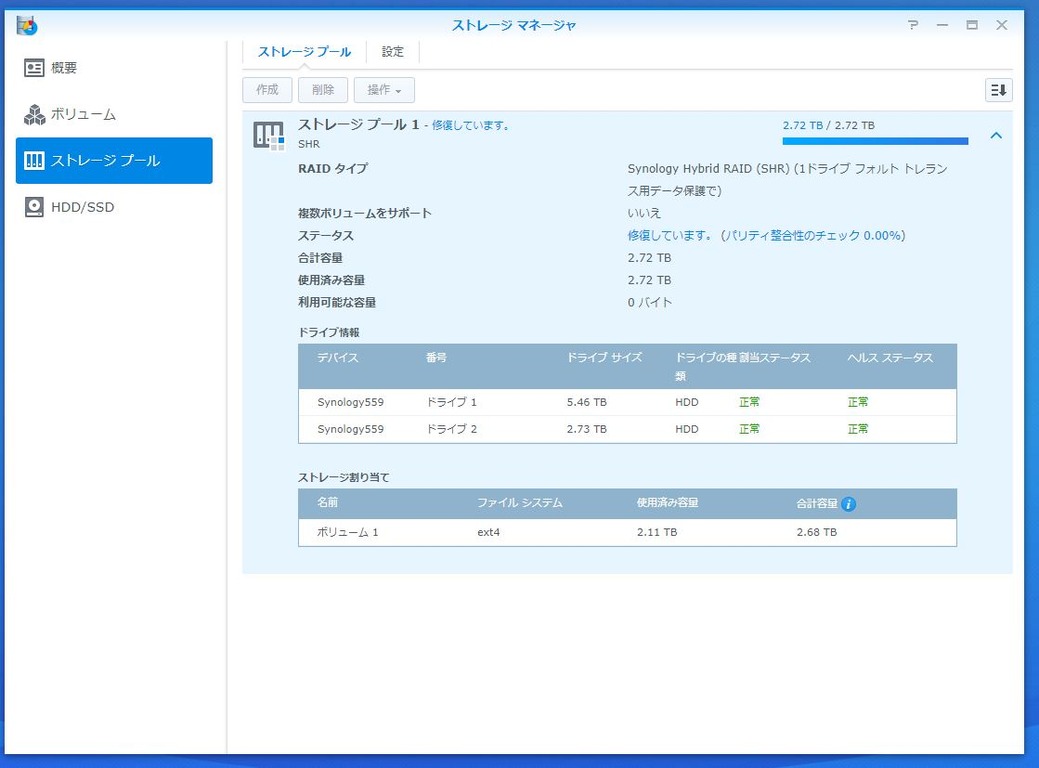1039x768 pixels.
Task: Click the storage pool 1 icon
Action: pyautogui.click(x=268, y=135)
